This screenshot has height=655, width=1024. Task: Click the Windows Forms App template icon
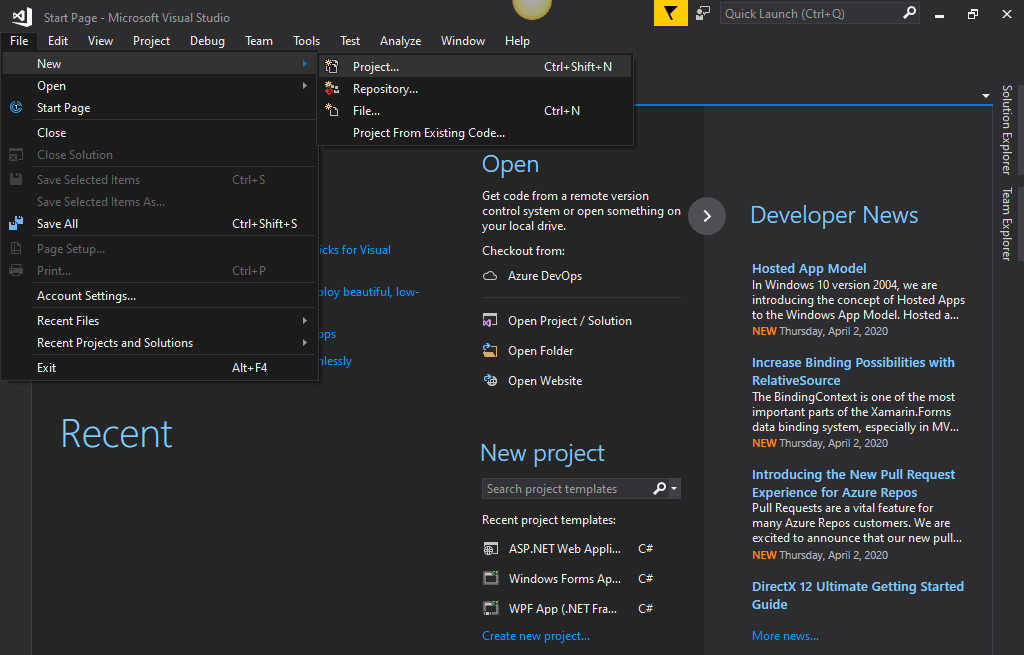(490, 579)
